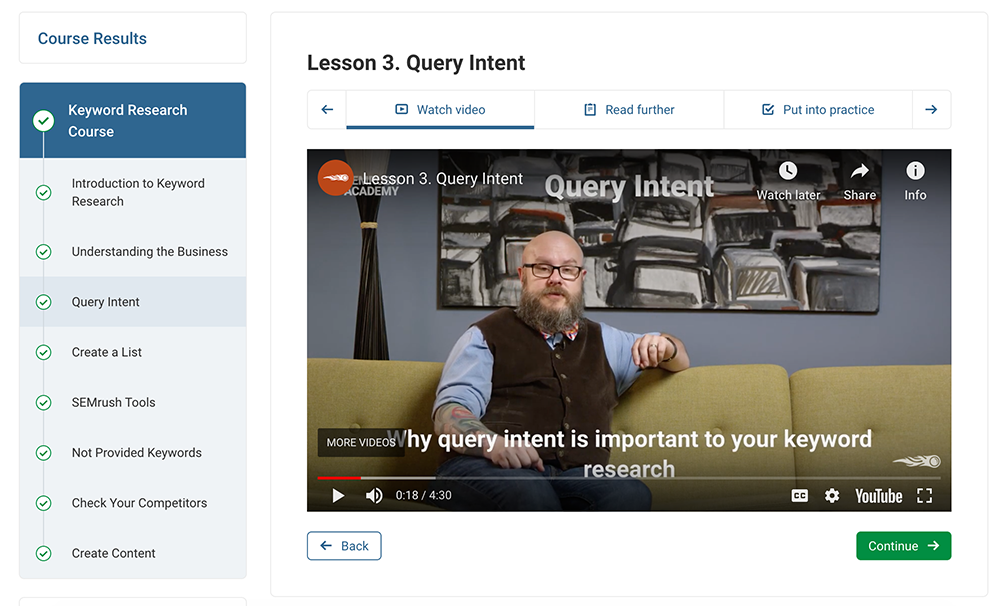Image resolution: width=1000 pixels, height=606 pixels.
Task: Show video Info card
Action: click(915, 181)
